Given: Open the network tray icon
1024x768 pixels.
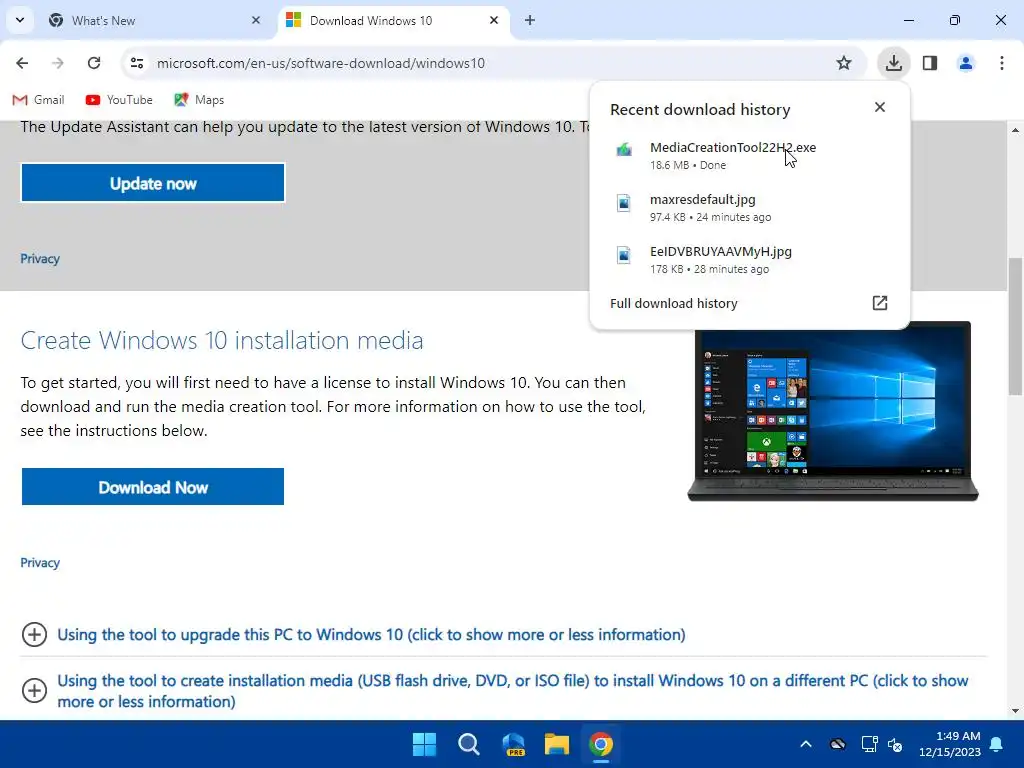Looking at the screenshot, I should (869, 744).
